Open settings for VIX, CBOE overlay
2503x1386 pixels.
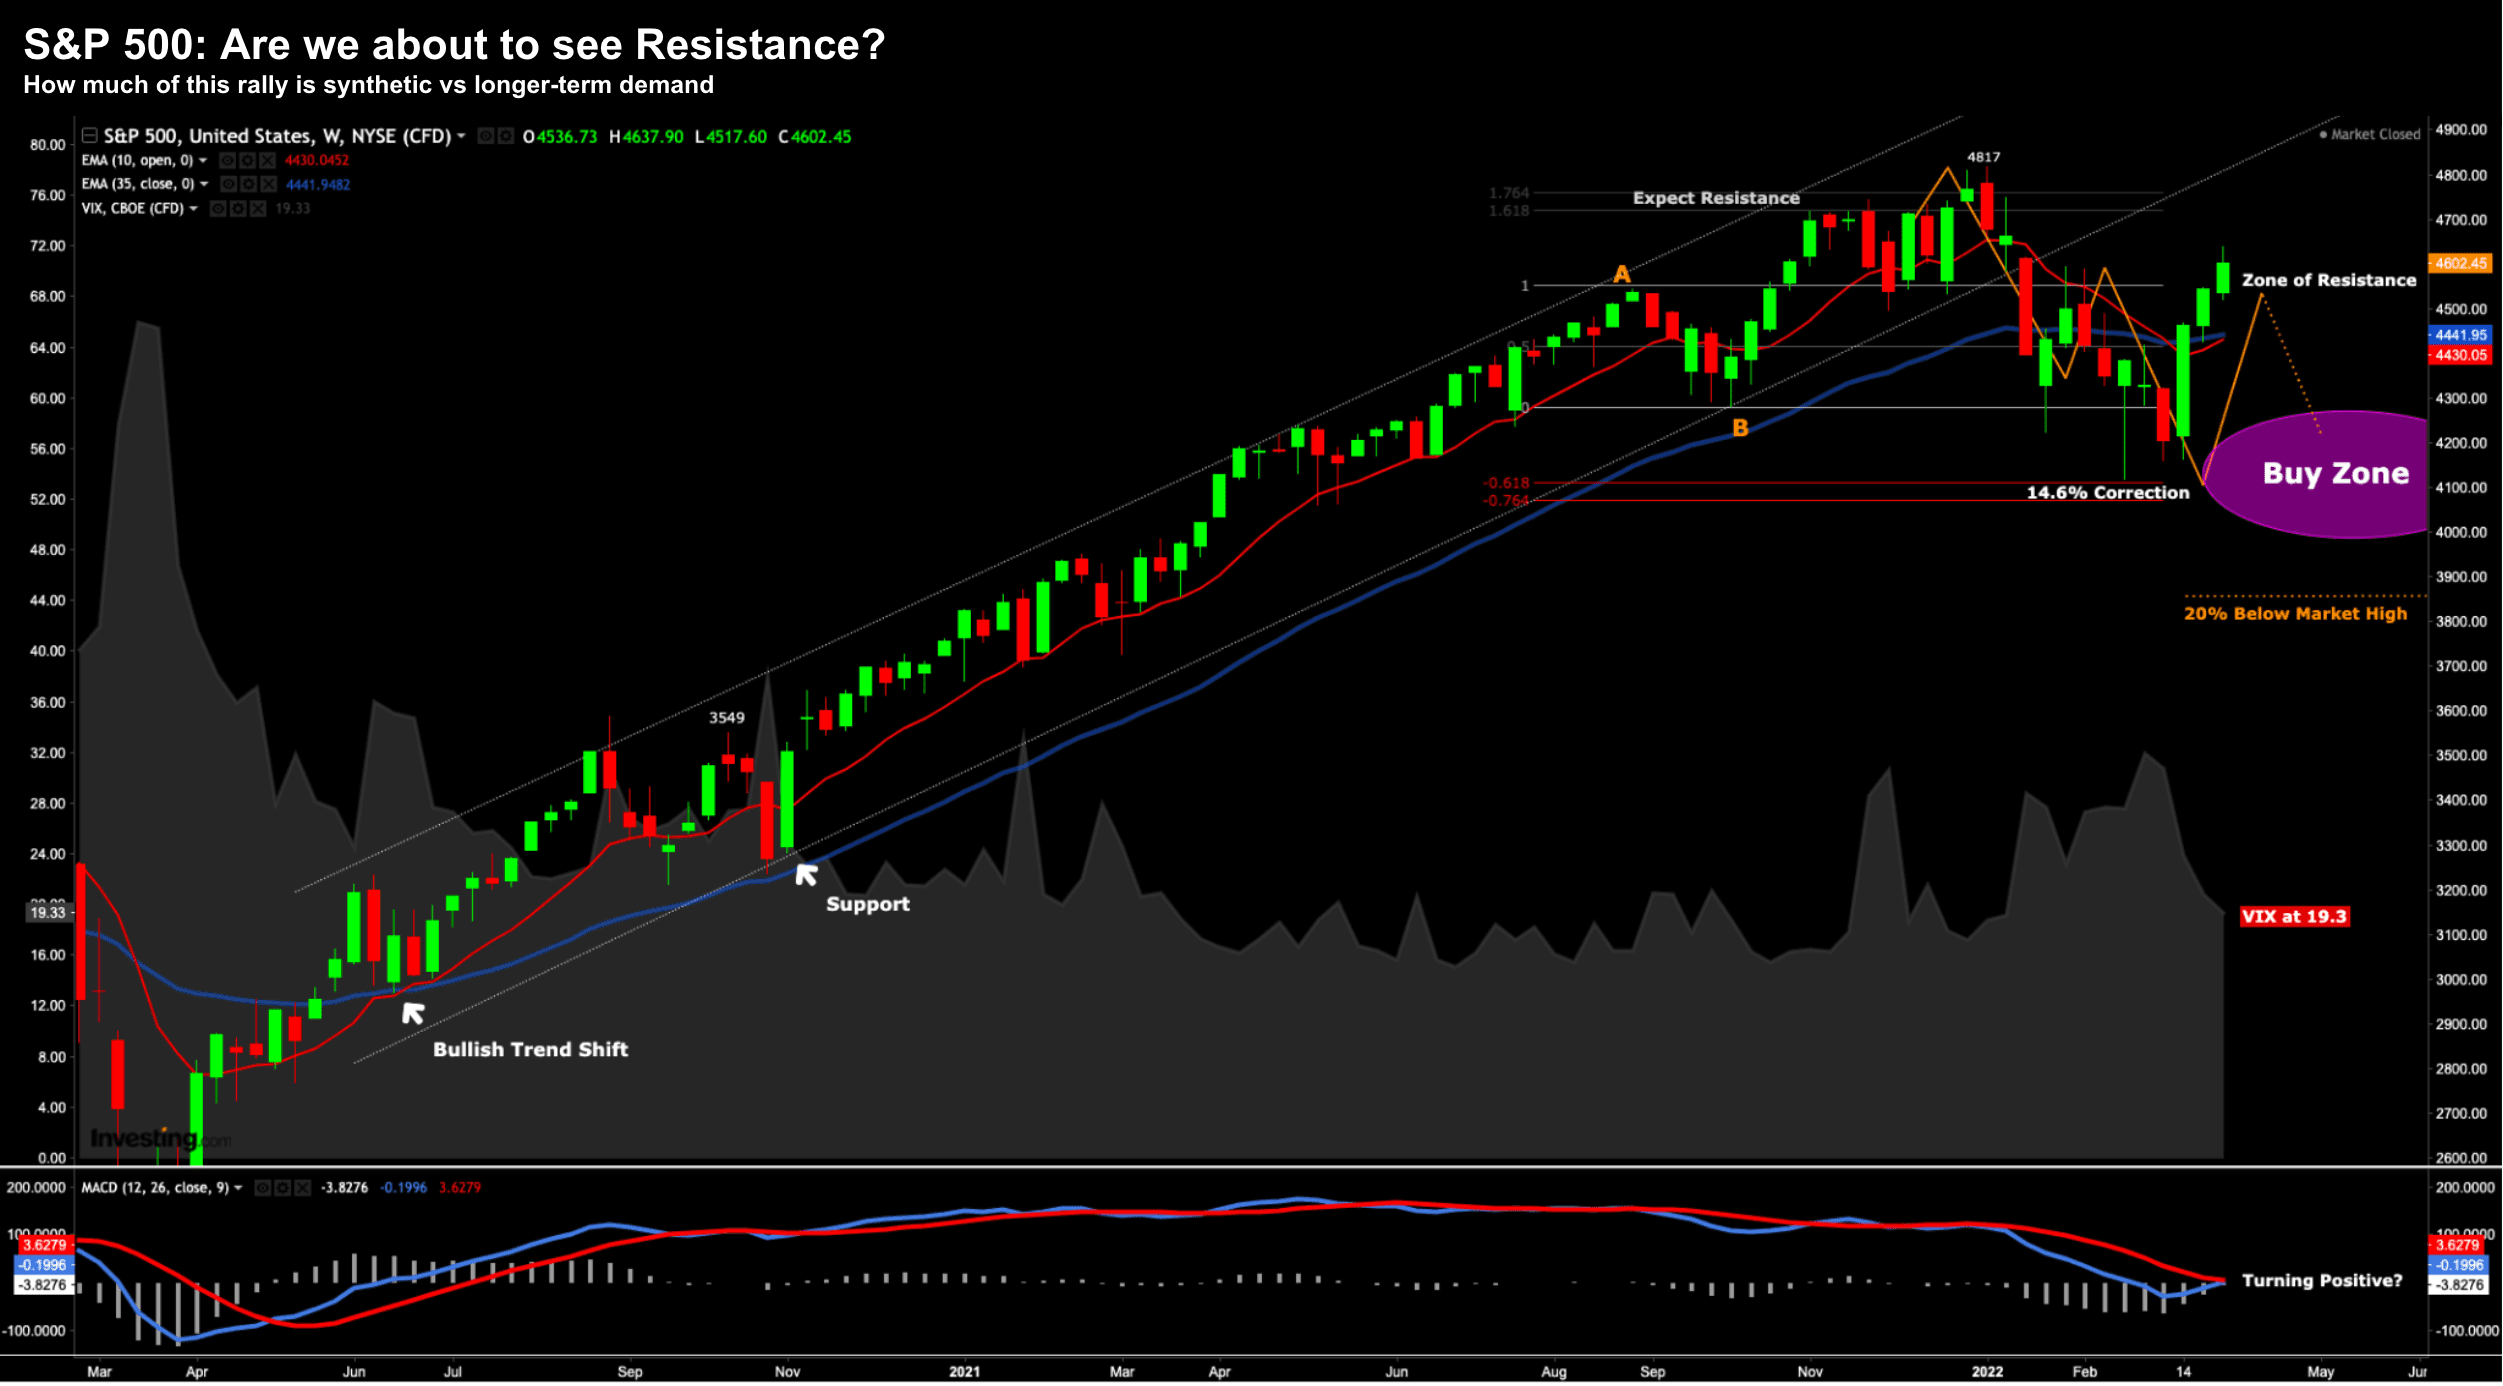tap(238, 208)
